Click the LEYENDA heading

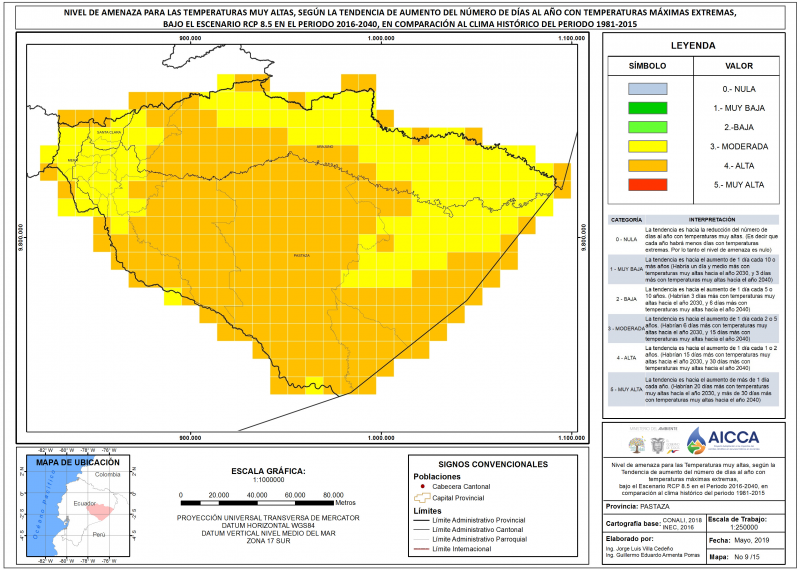693,45
